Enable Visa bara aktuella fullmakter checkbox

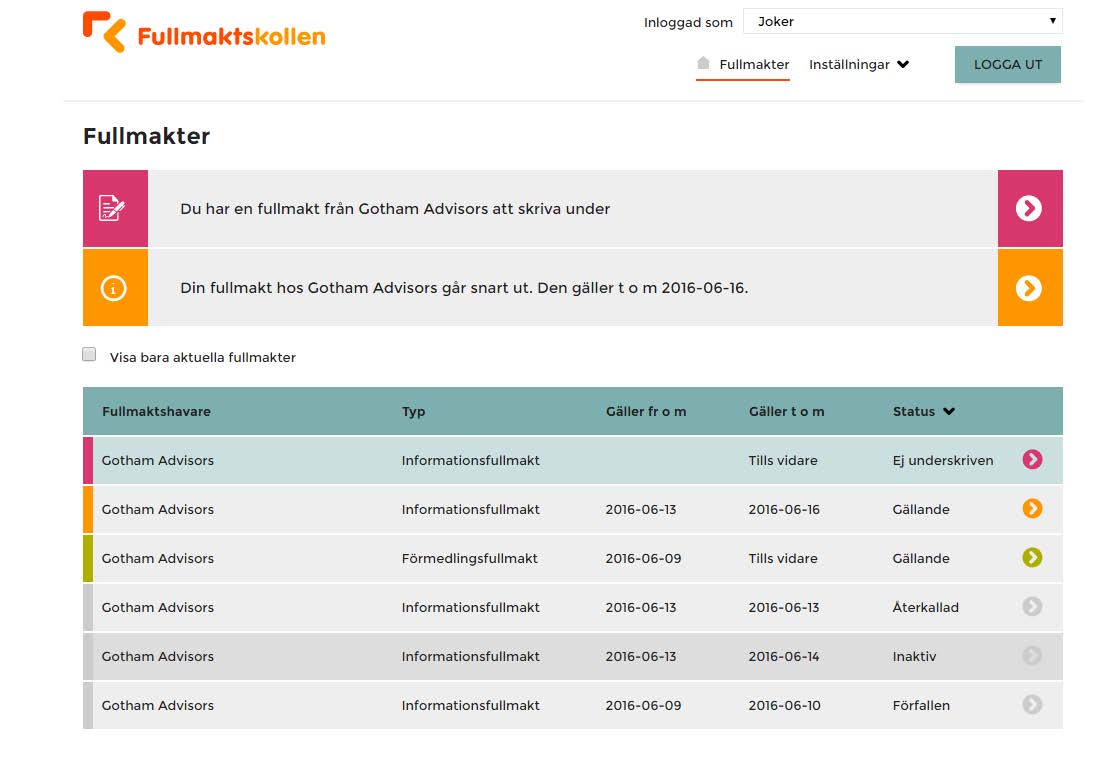click(89, 355)
